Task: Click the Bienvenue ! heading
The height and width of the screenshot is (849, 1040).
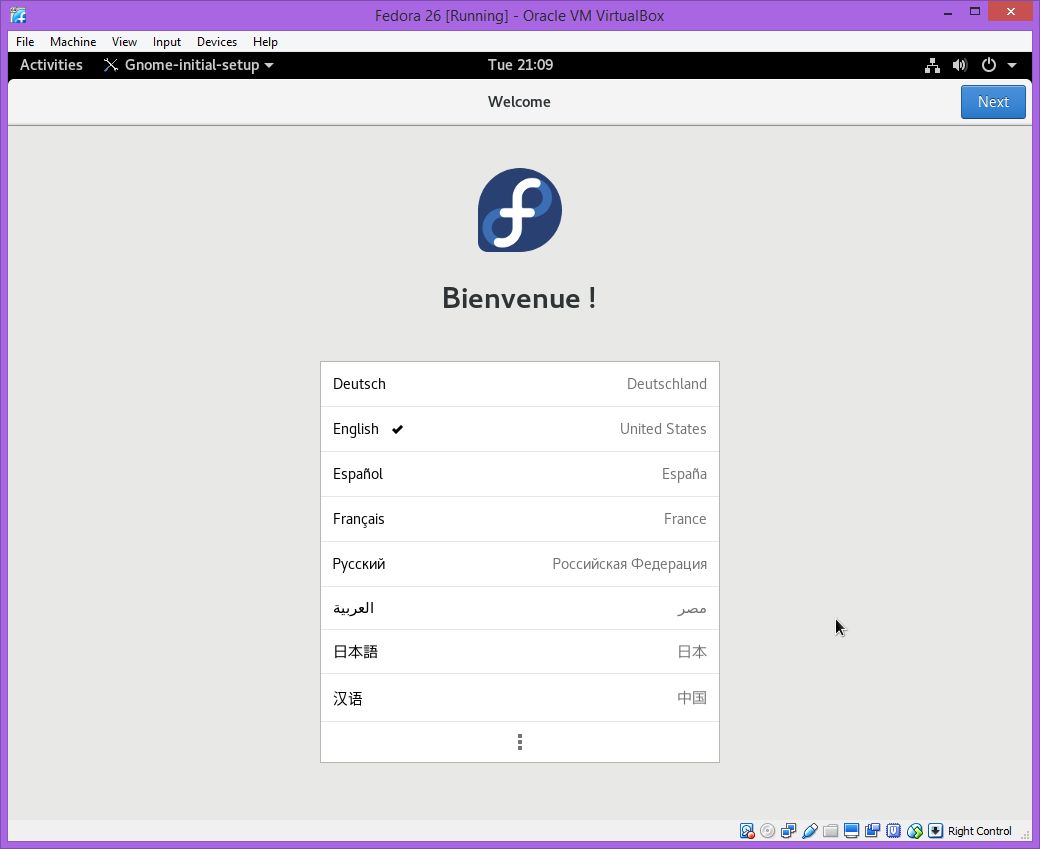Action: [519, 298]
